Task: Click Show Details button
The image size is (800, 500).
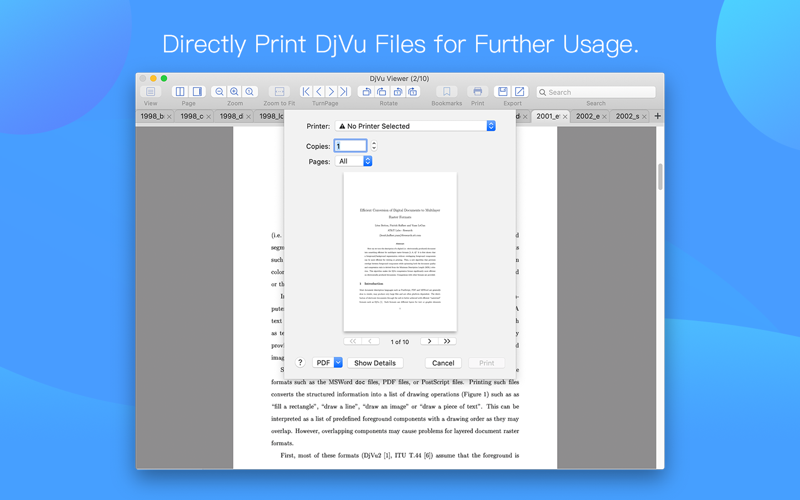Action: pos(375,363)
